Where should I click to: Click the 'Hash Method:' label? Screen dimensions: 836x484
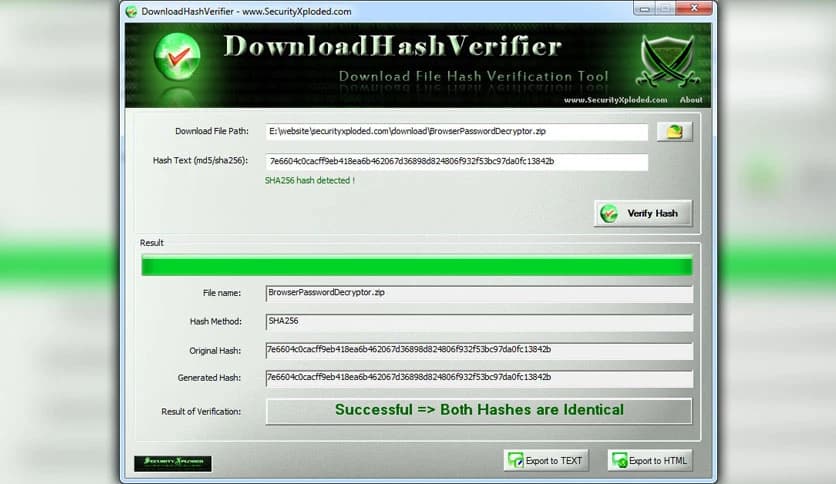[x=215, y=321]
